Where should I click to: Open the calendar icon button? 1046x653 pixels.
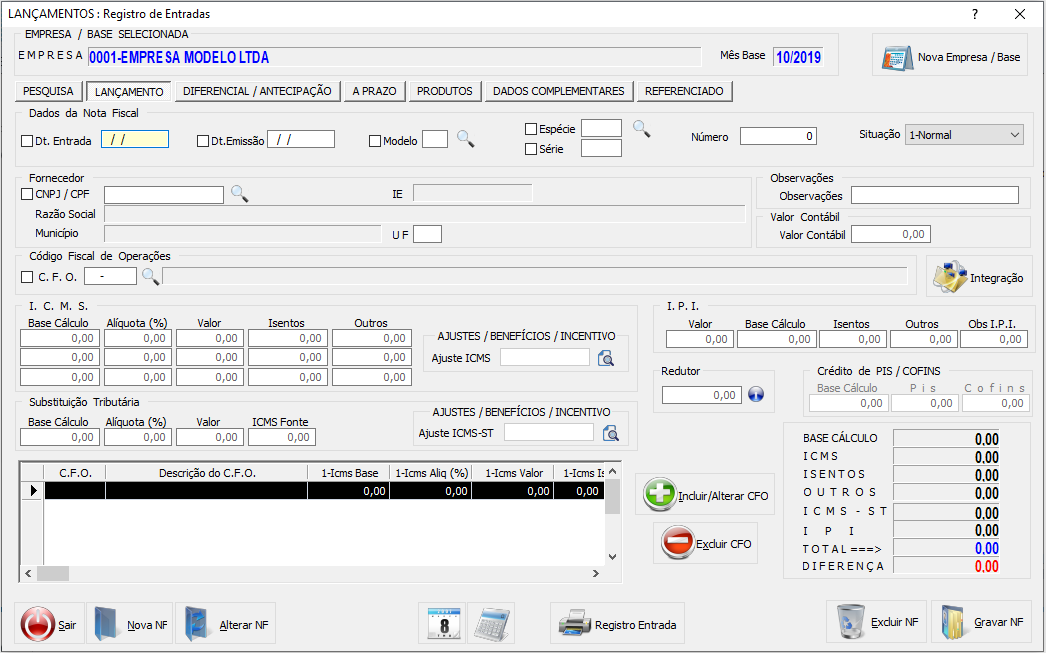coord(443,623)
